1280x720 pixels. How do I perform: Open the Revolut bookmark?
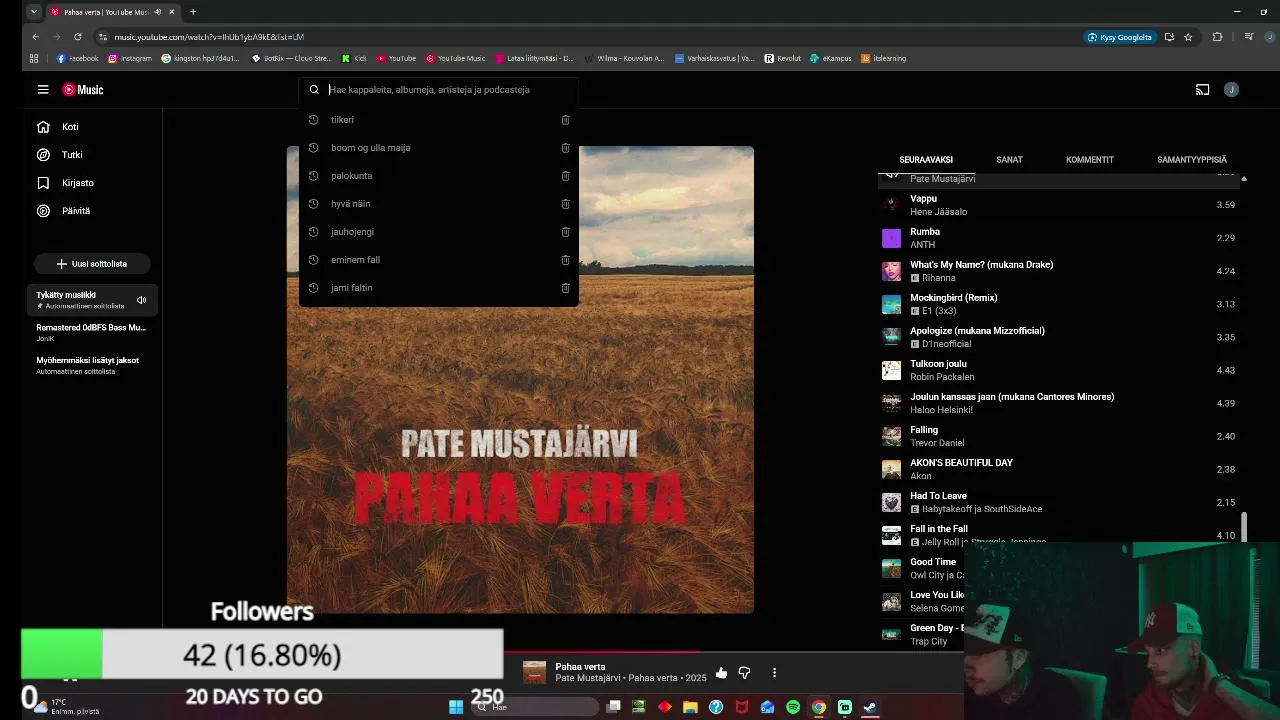click(783, 59)
